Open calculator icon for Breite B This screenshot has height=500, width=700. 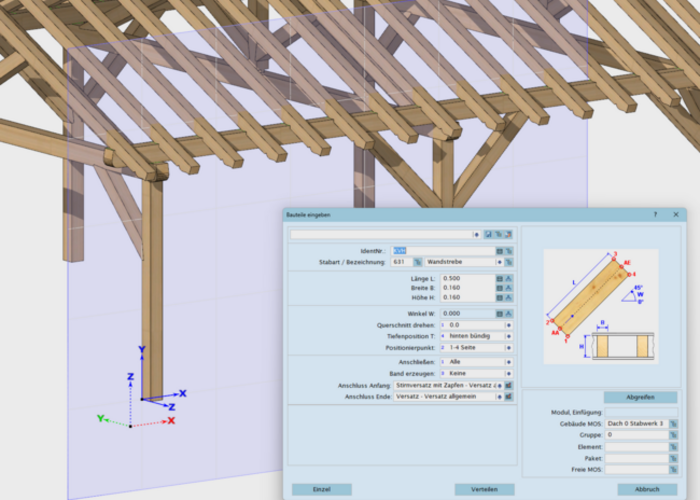[500, 288]
